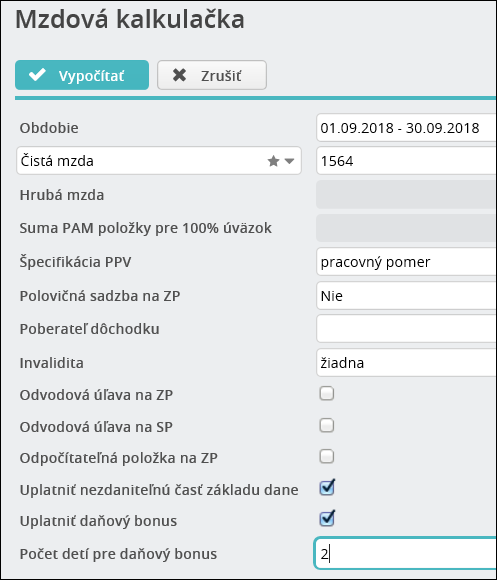
Task: Open the Špecifikácia PPV dropdown
Action: click(407, 262)
